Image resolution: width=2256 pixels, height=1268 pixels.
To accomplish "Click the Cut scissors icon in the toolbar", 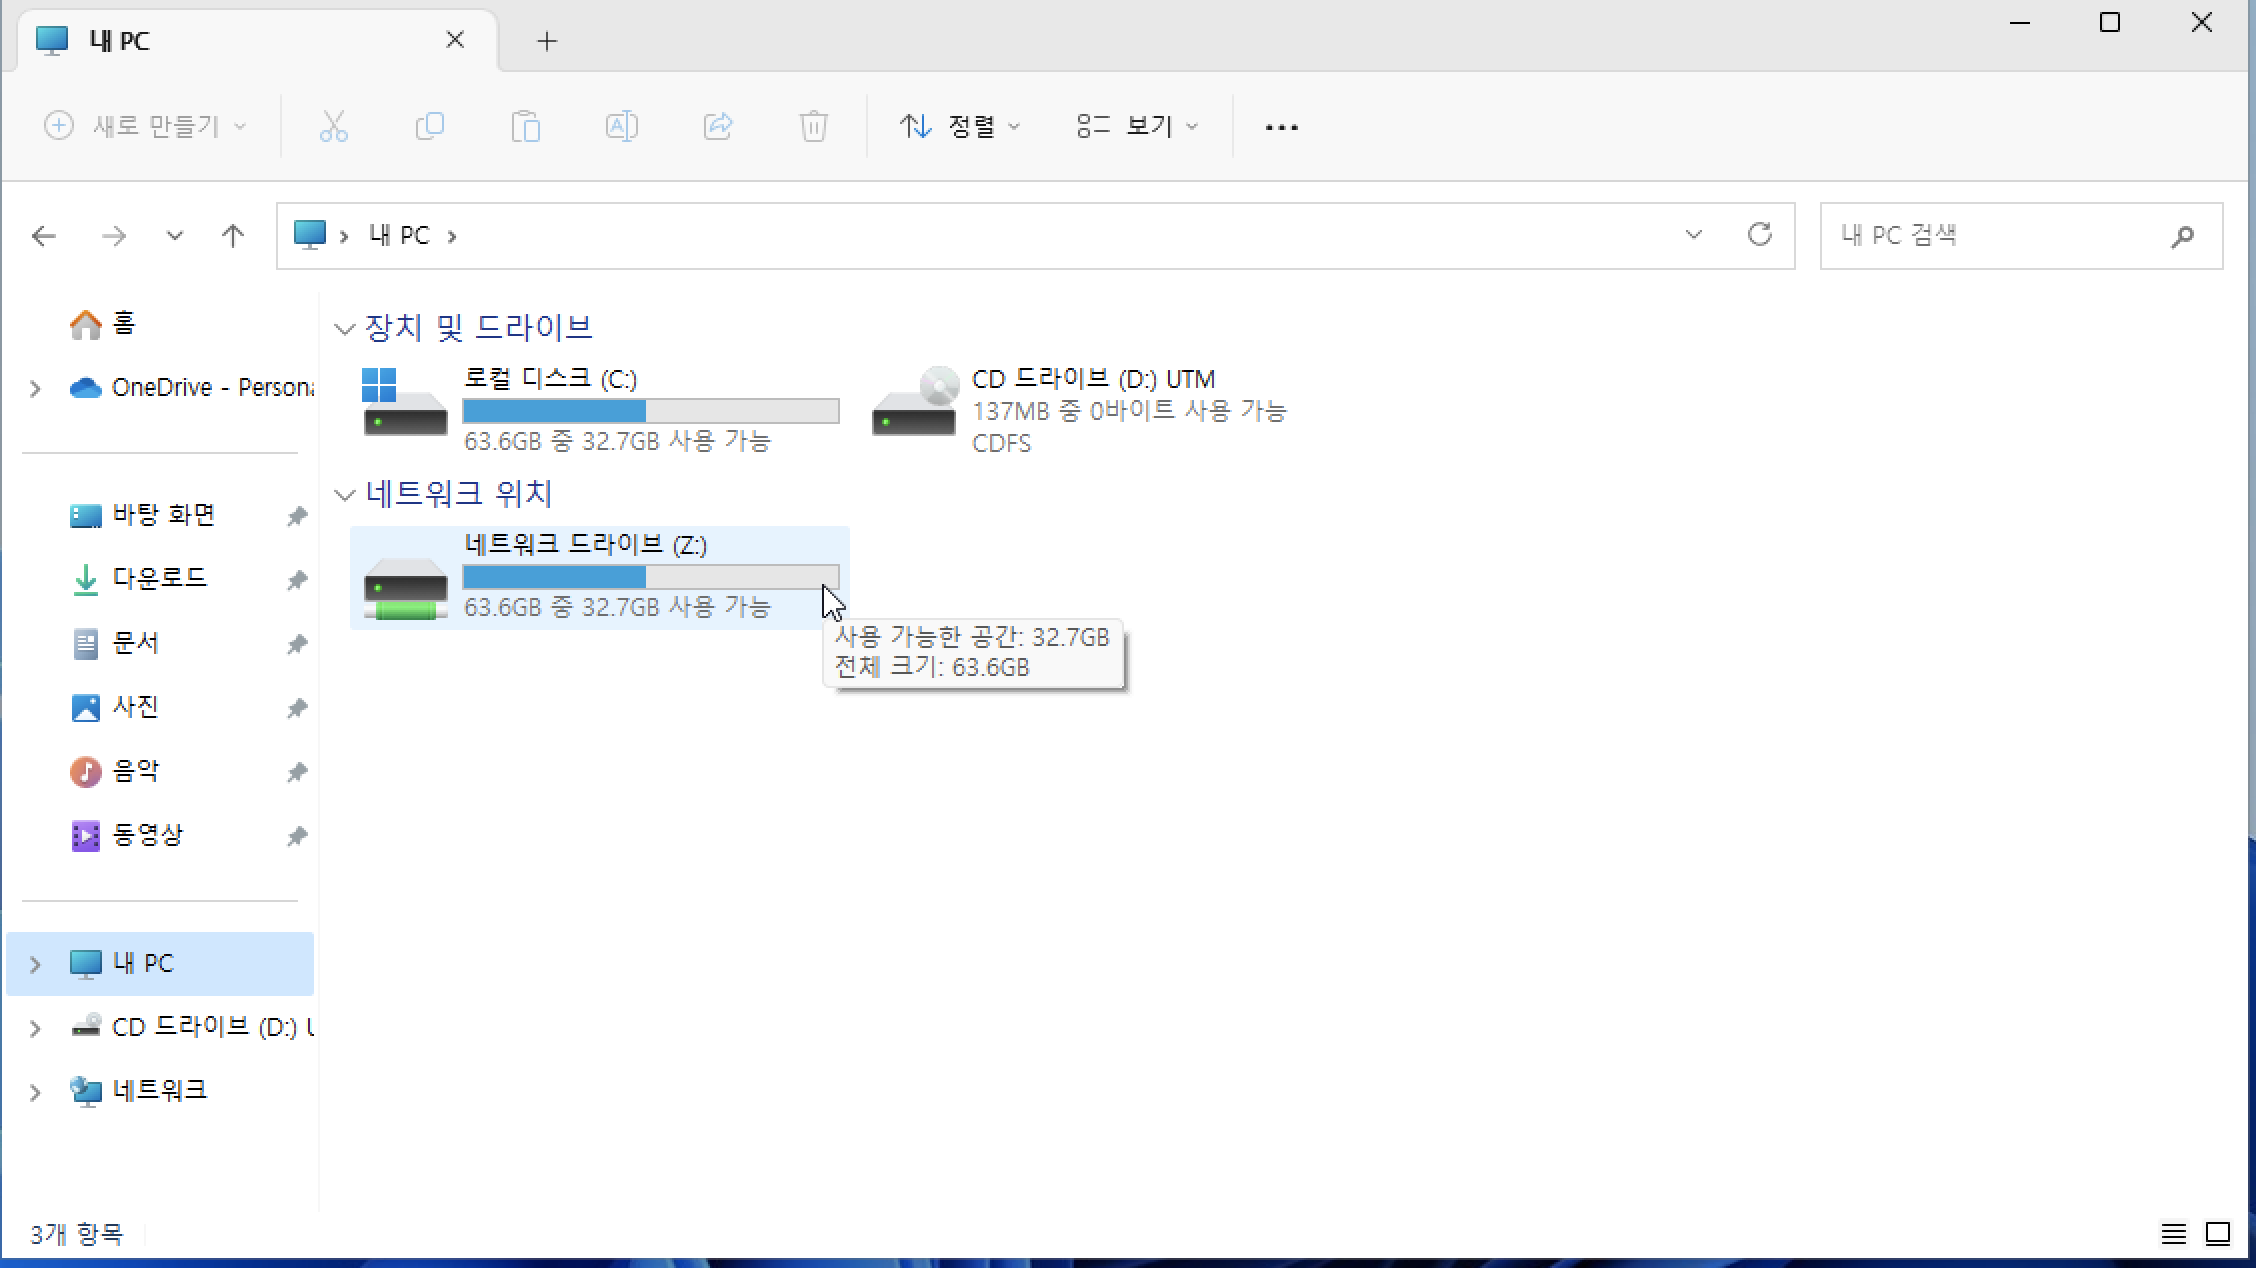I will pyautogui.click(x=333, y=127).
